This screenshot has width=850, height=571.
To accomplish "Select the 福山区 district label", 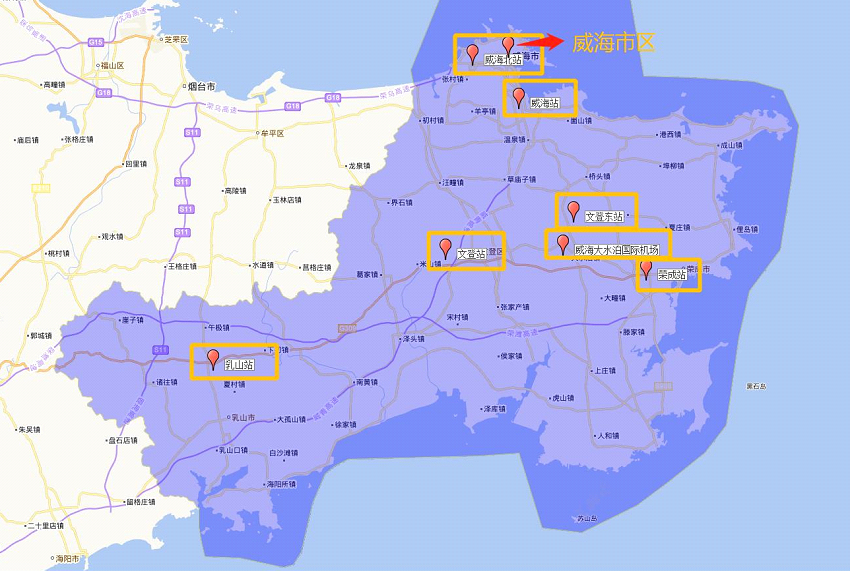I will tap(113, 66).
